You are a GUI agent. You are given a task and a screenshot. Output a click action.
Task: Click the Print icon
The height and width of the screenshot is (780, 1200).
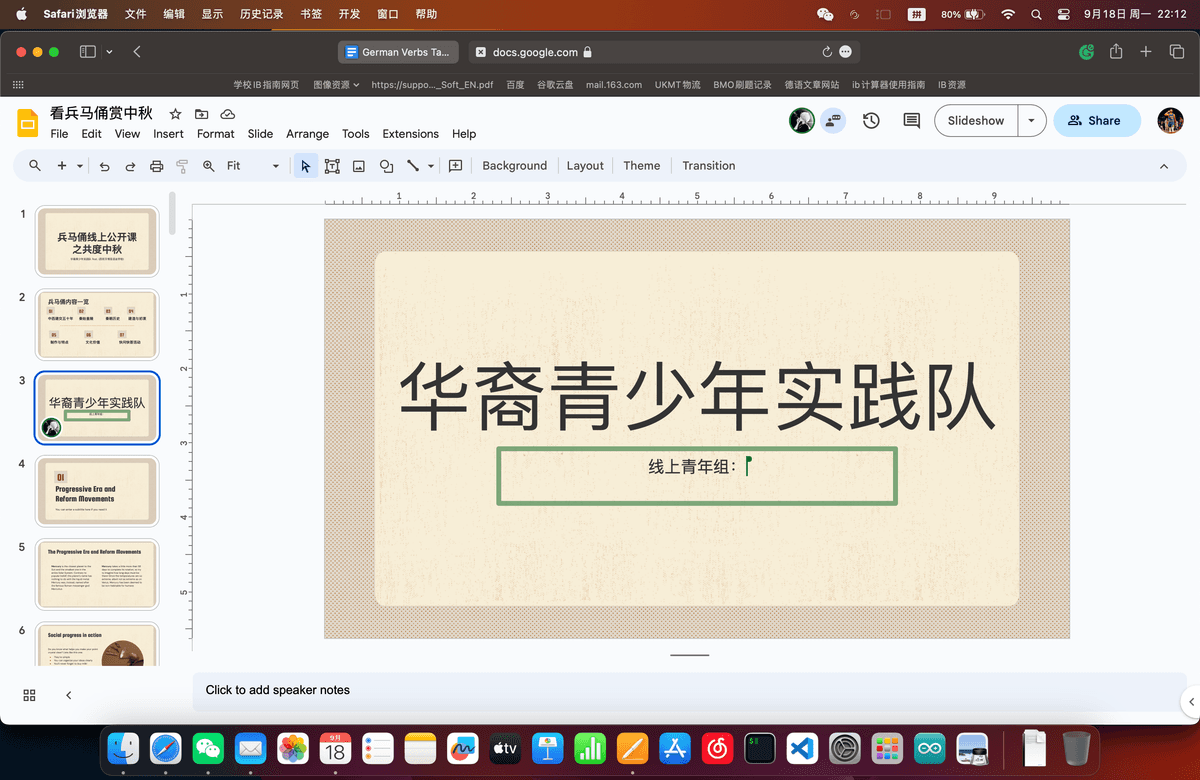coord(156,166)
